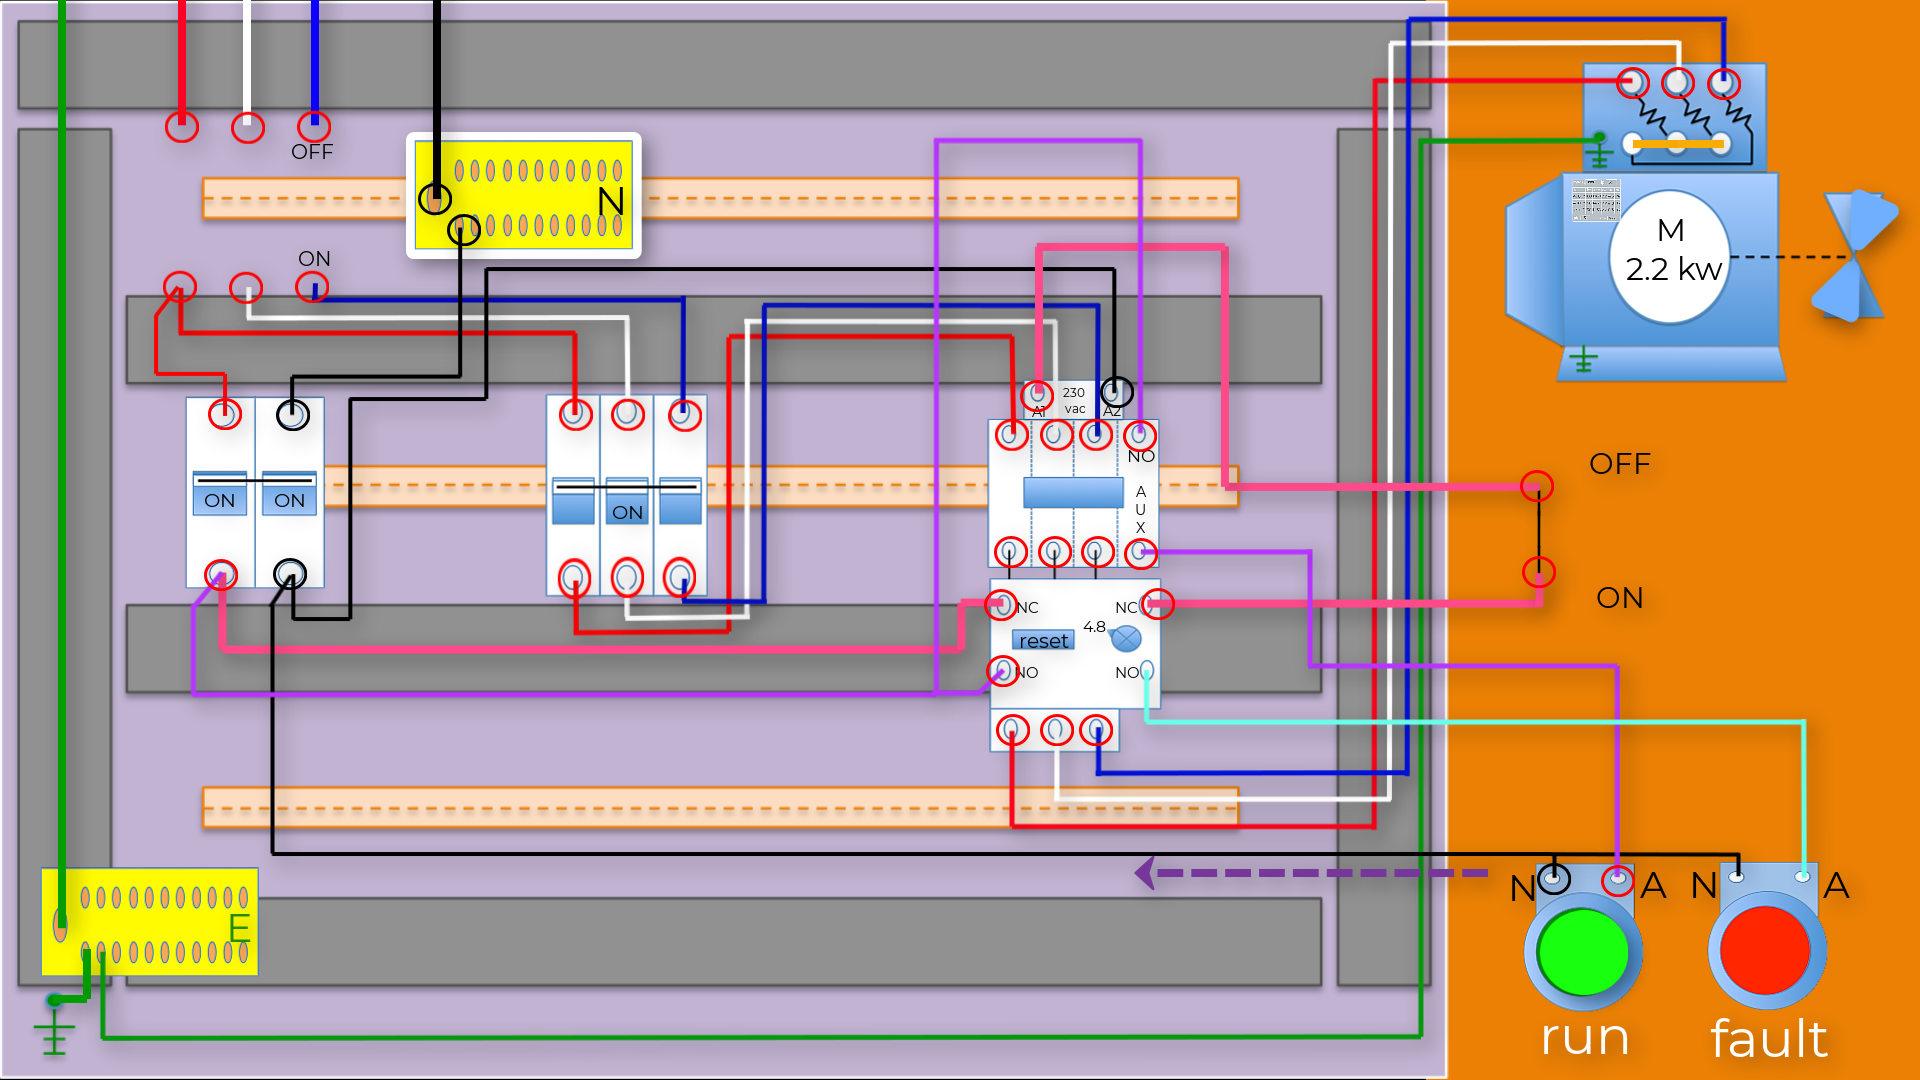
Task: Click the red phase ON terminal of isolator
Action: coord(180,287)
